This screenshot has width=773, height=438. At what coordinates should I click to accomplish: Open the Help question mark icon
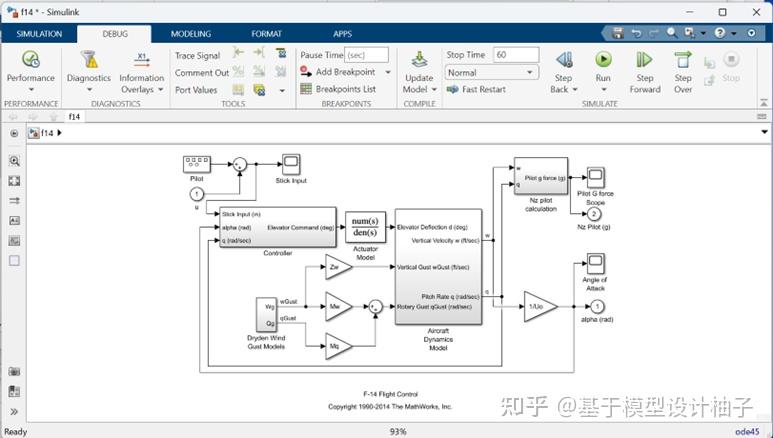pyautogui.click(x=720, y=33)
